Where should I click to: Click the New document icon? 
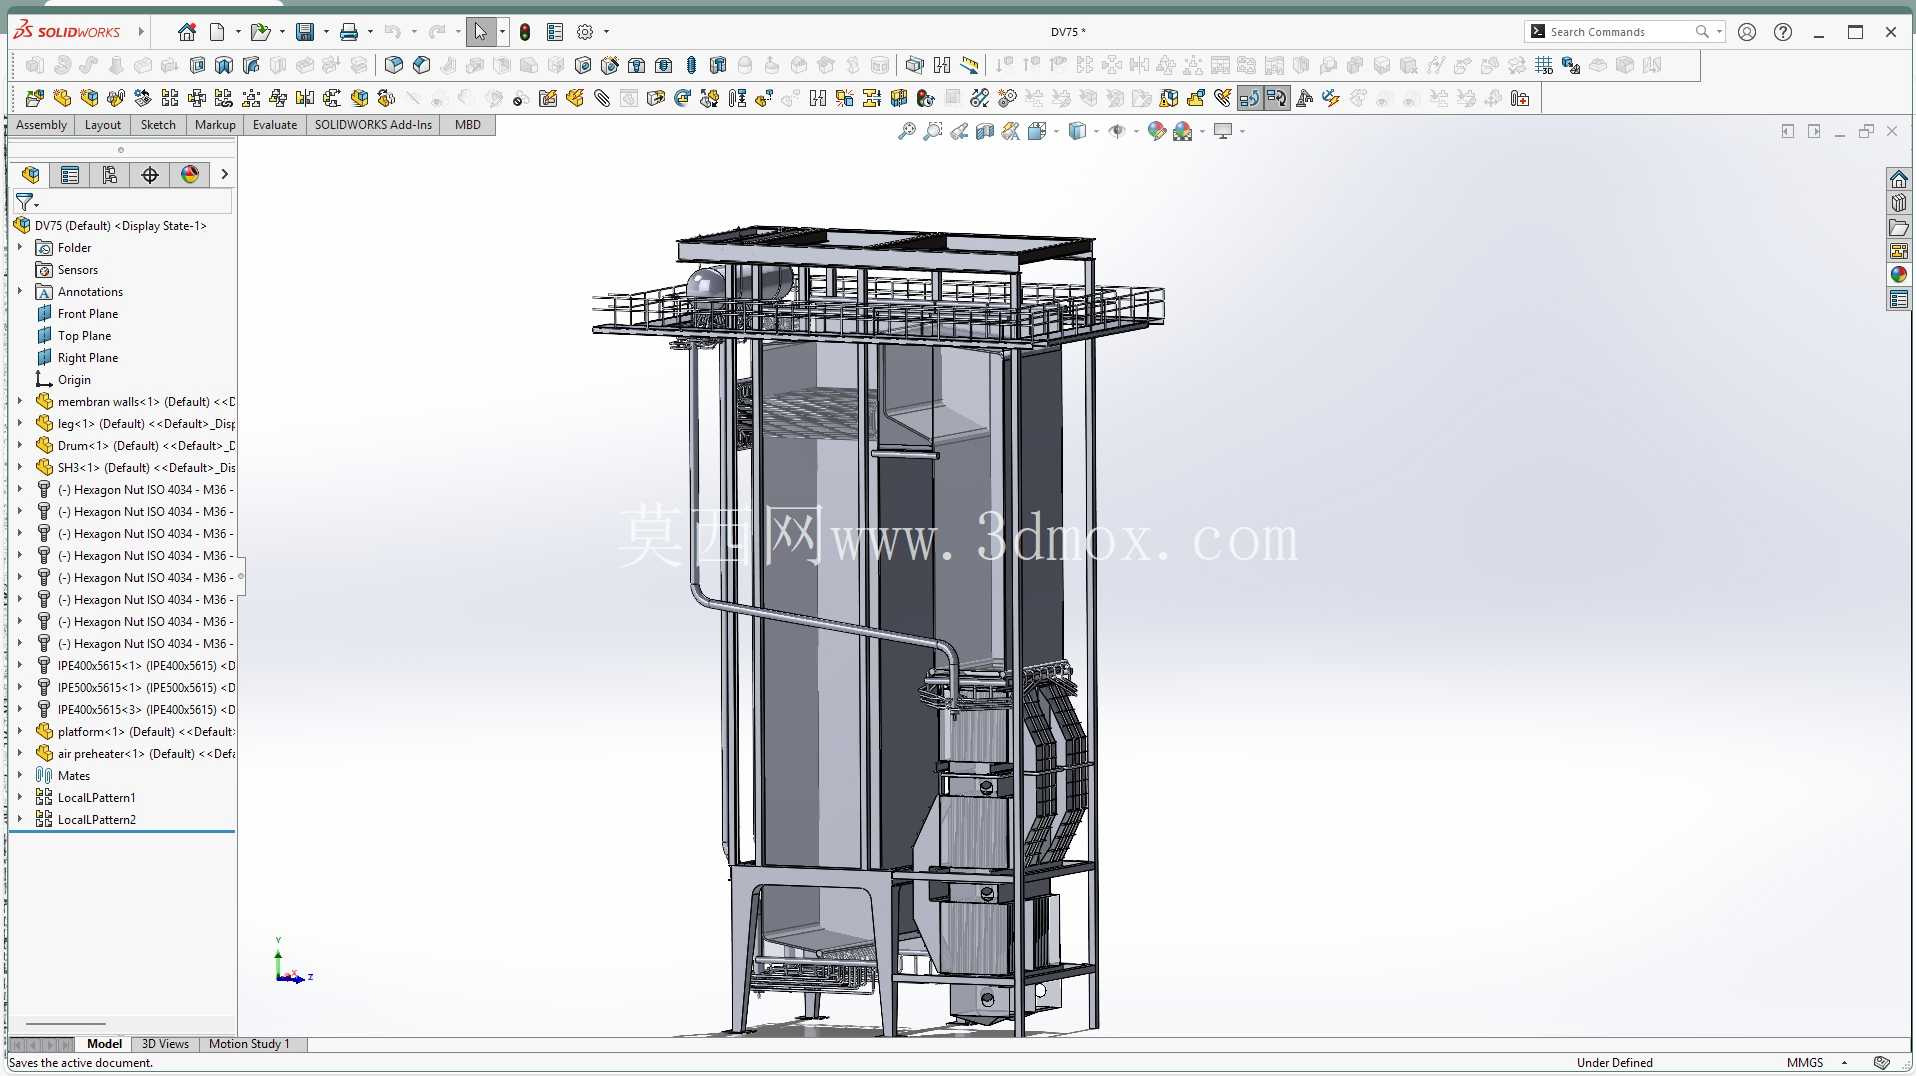[x=217, y=32]
